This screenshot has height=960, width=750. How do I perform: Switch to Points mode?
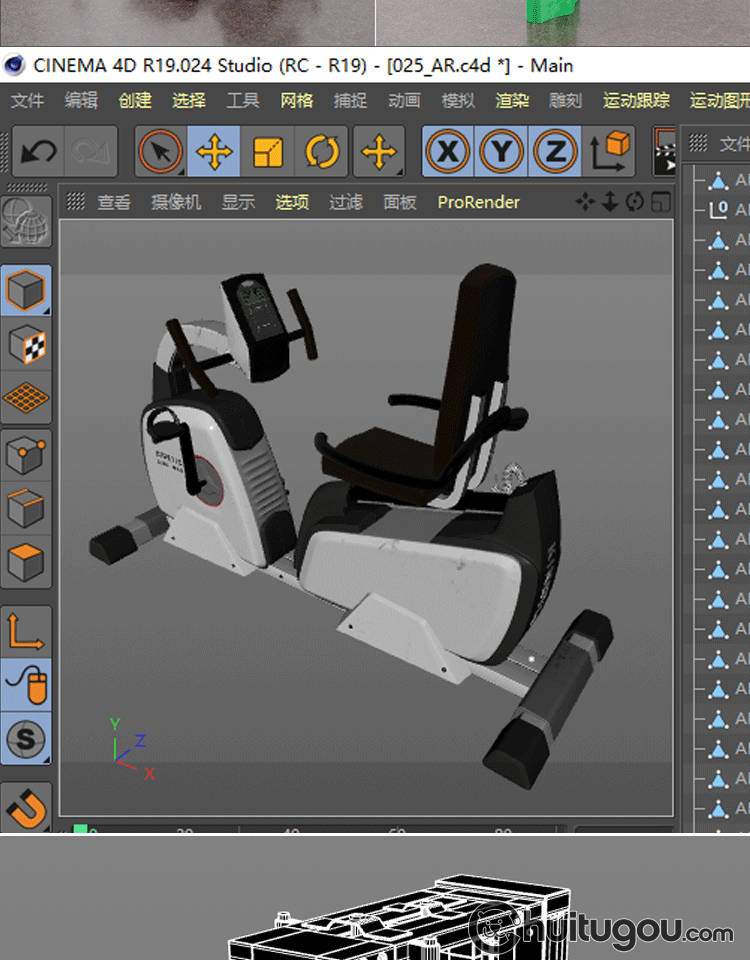26,455
